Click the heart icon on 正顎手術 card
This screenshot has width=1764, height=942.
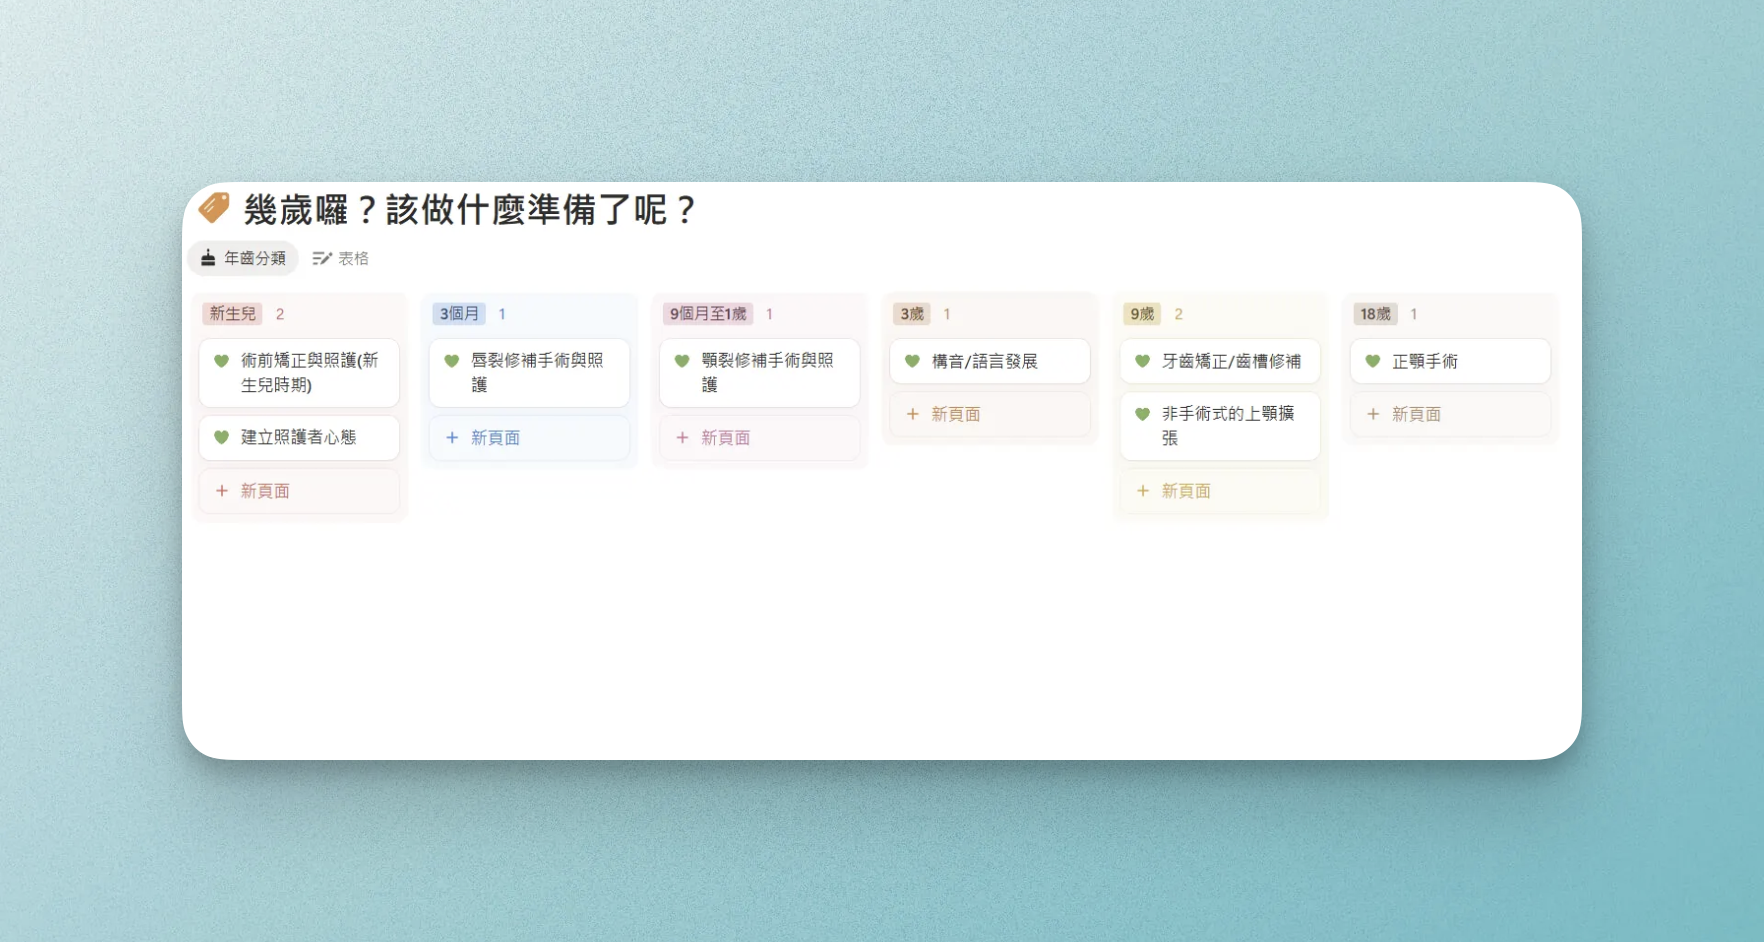pos(1373,361)
